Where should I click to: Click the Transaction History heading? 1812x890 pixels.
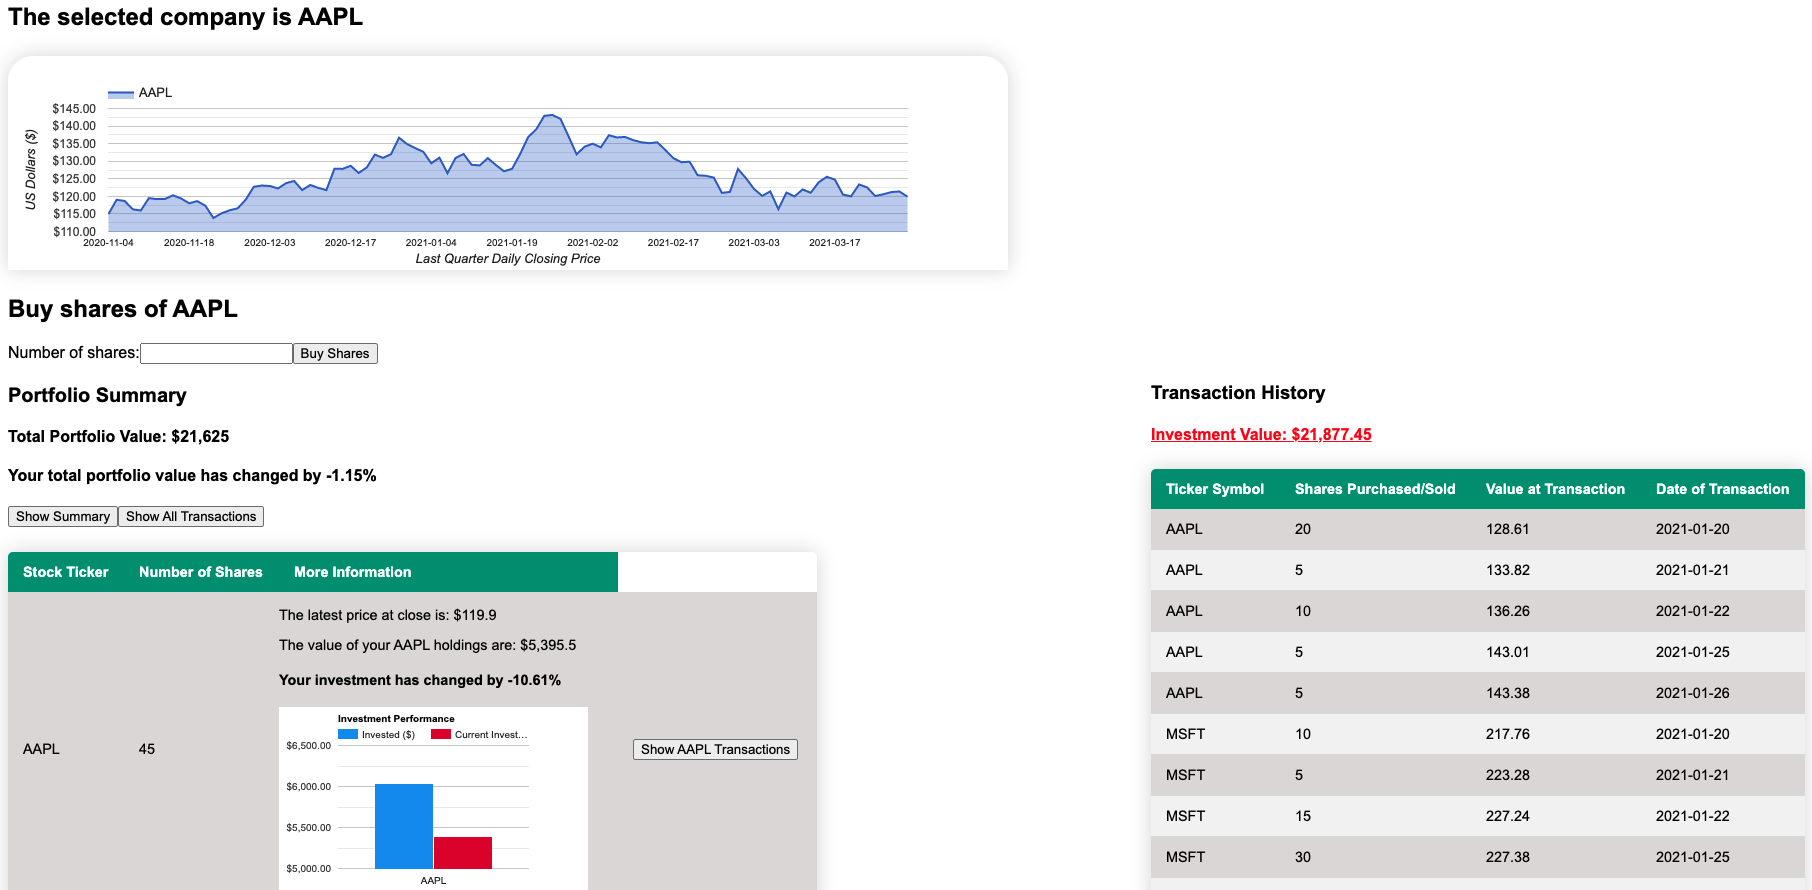pos(1238,393)
